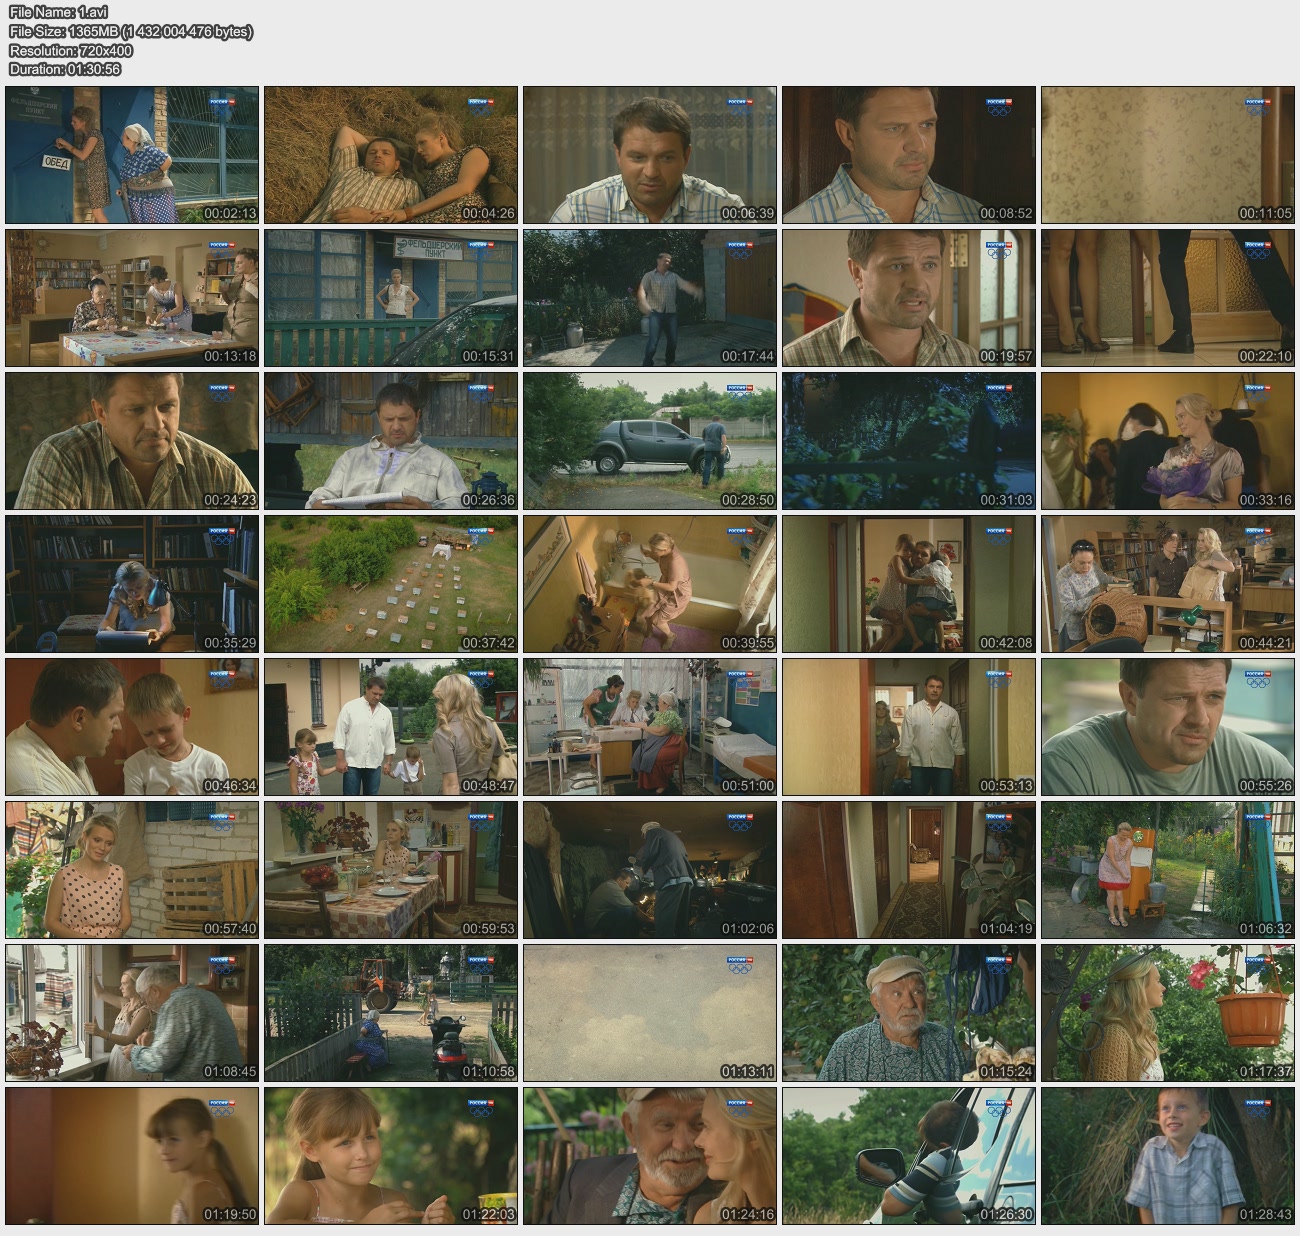Click channel logo in the 00:06:39 frame
This screenshot has height=1236, width=1300.
(739, 104)
